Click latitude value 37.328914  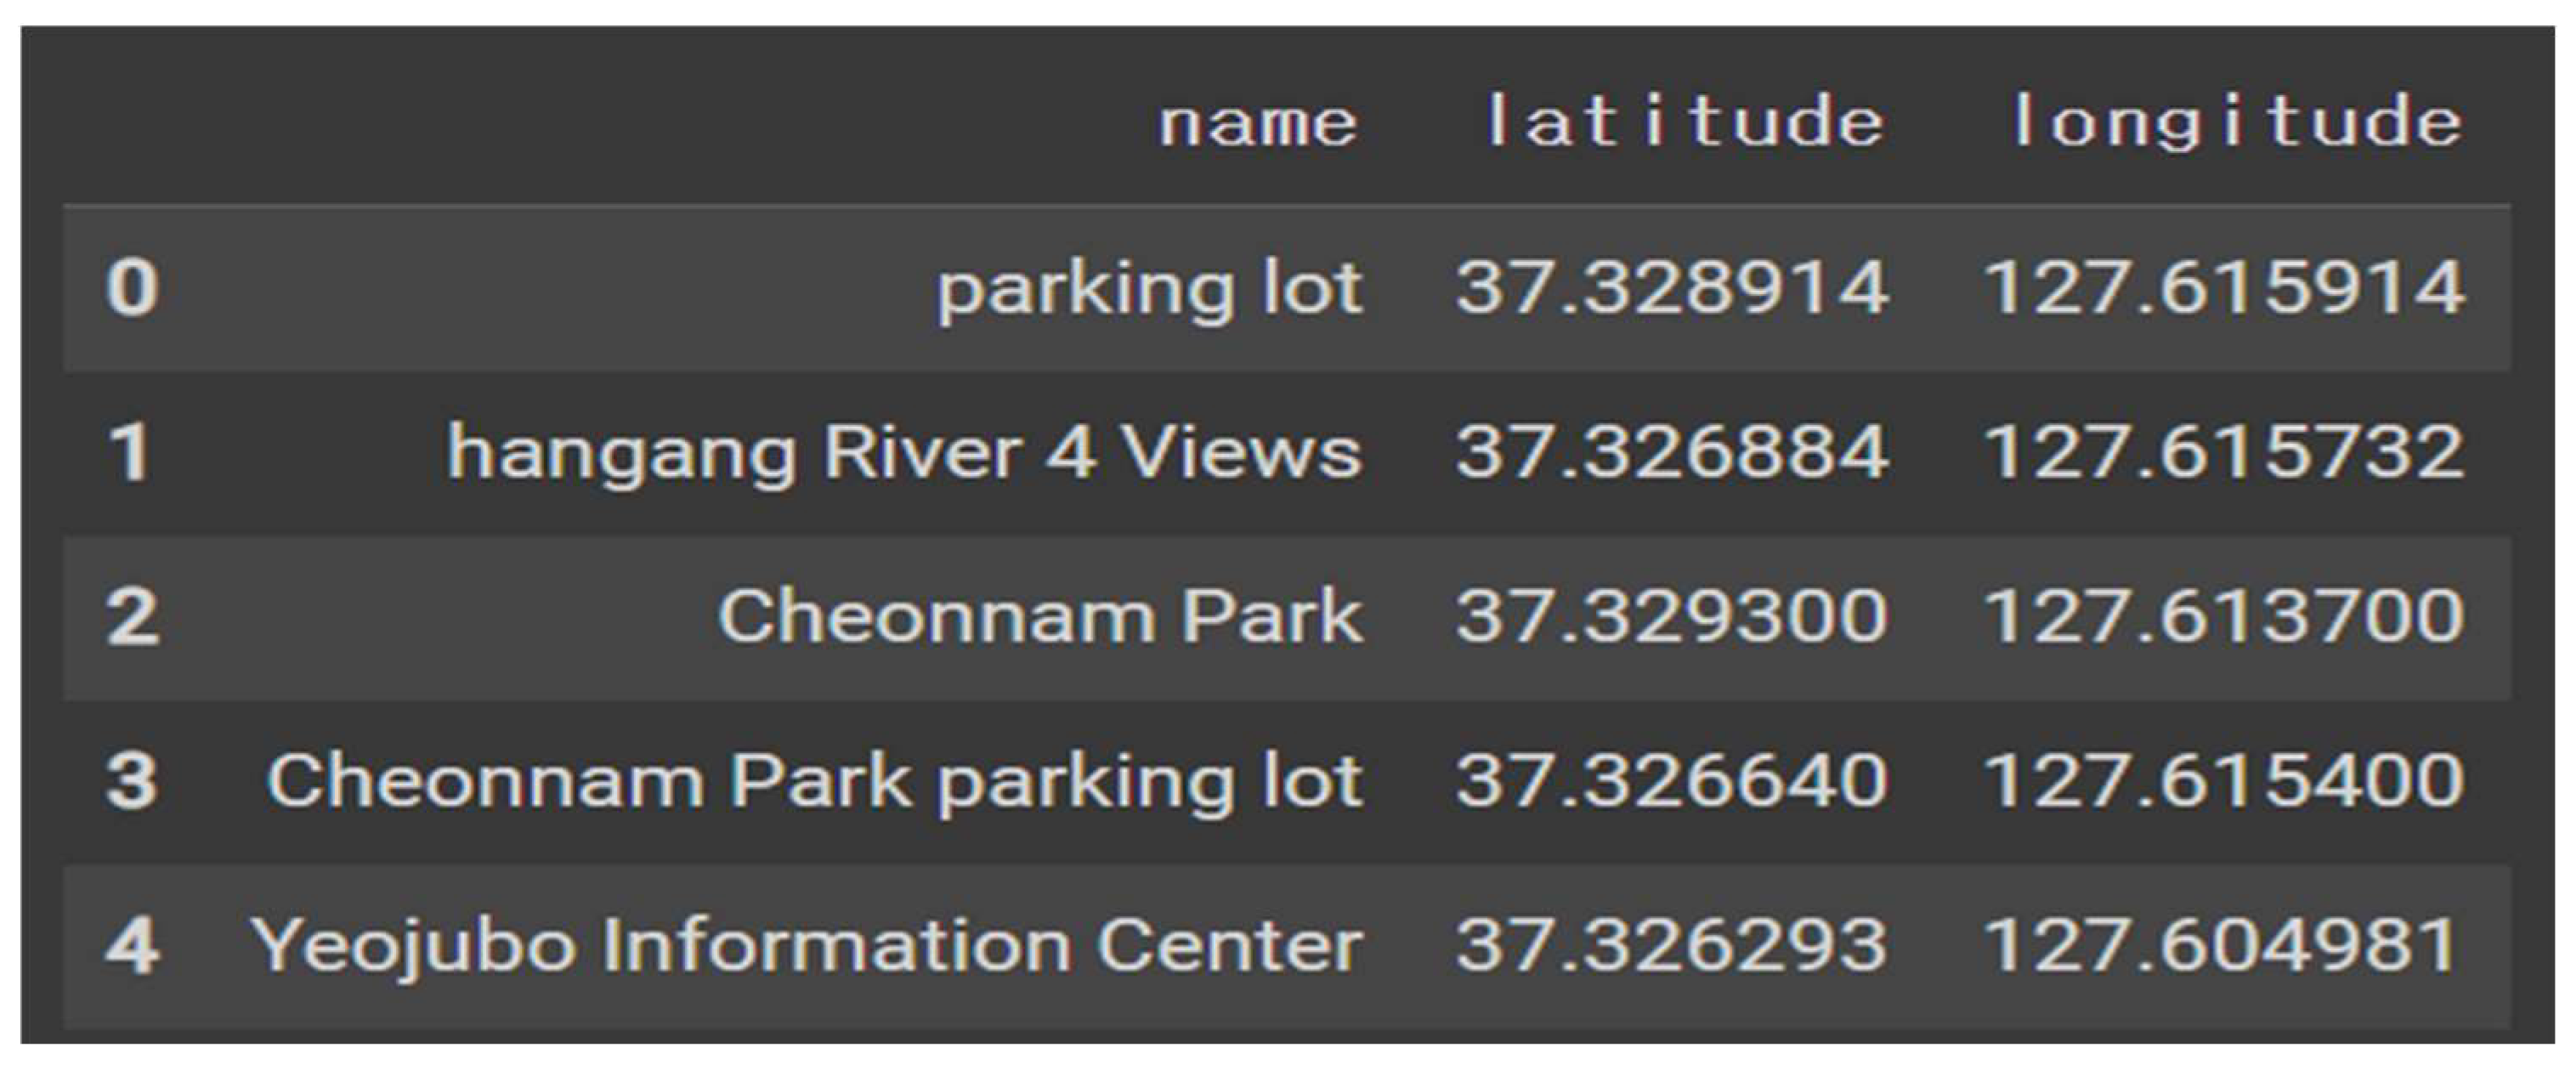click(x=1672, y=288)
